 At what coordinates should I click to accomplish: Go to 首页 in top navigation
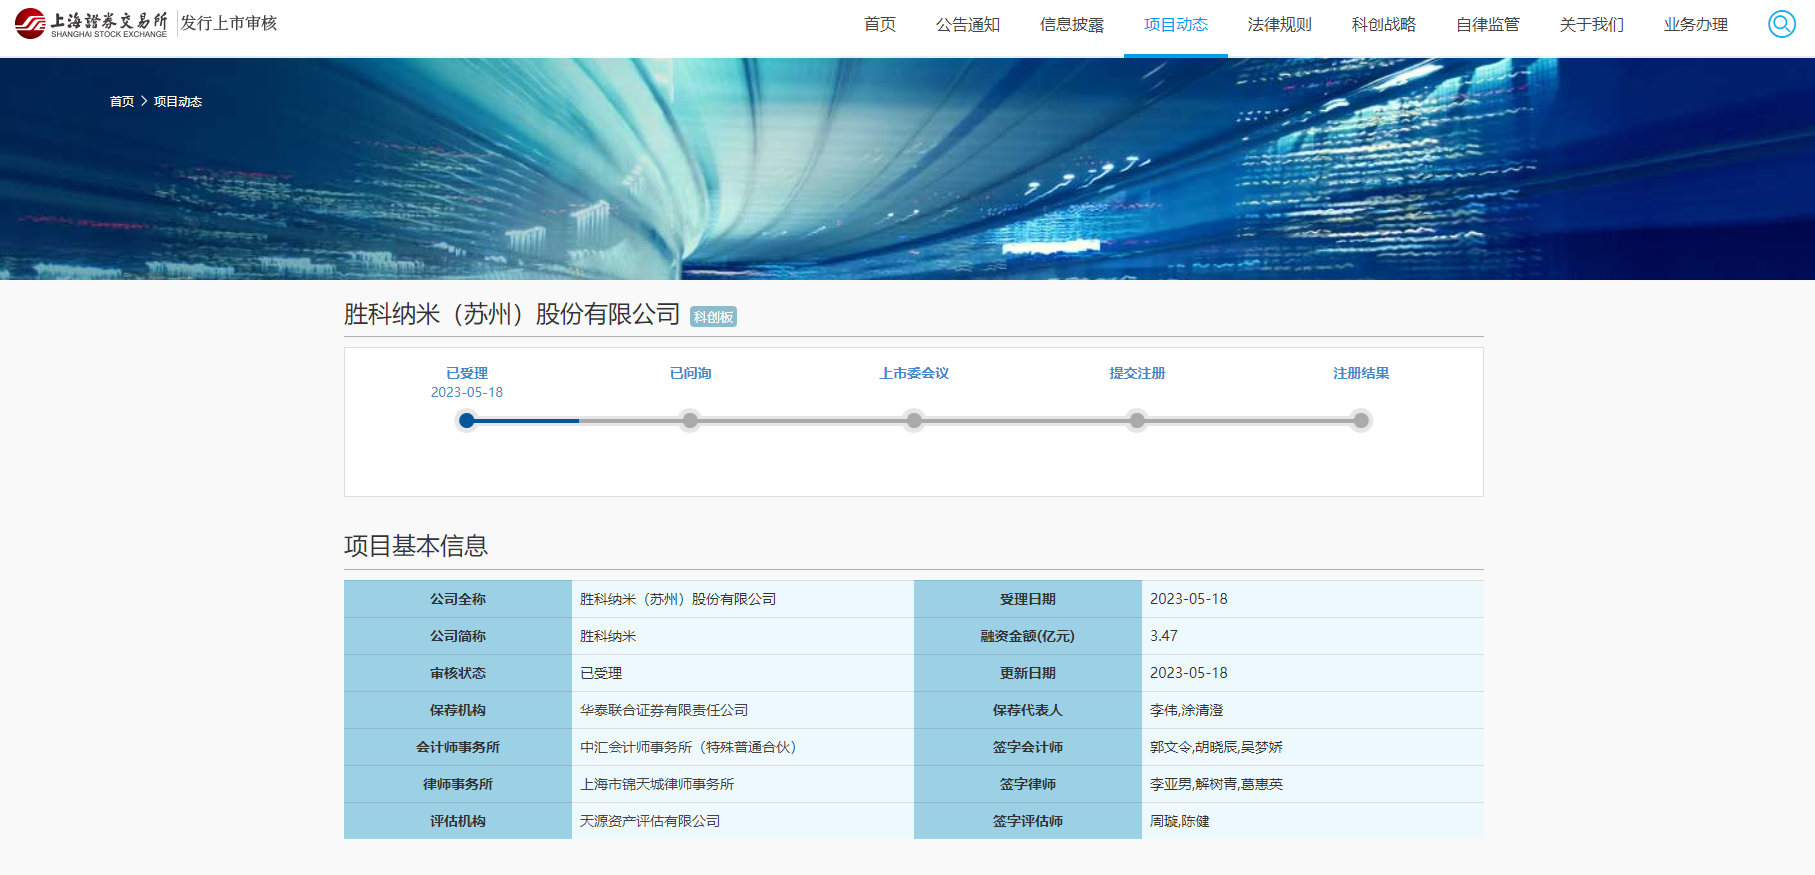880,24
